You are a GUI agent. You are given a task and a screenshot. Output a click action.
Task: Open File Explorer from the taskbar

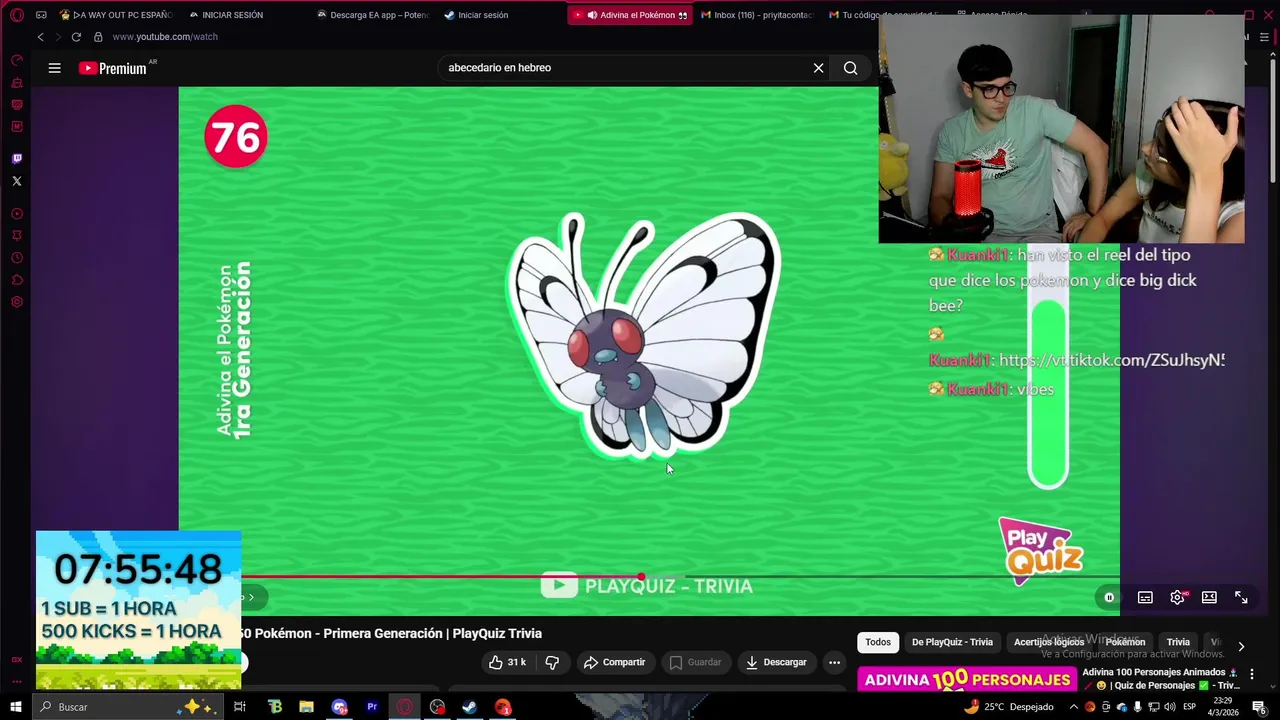[306, 707]
